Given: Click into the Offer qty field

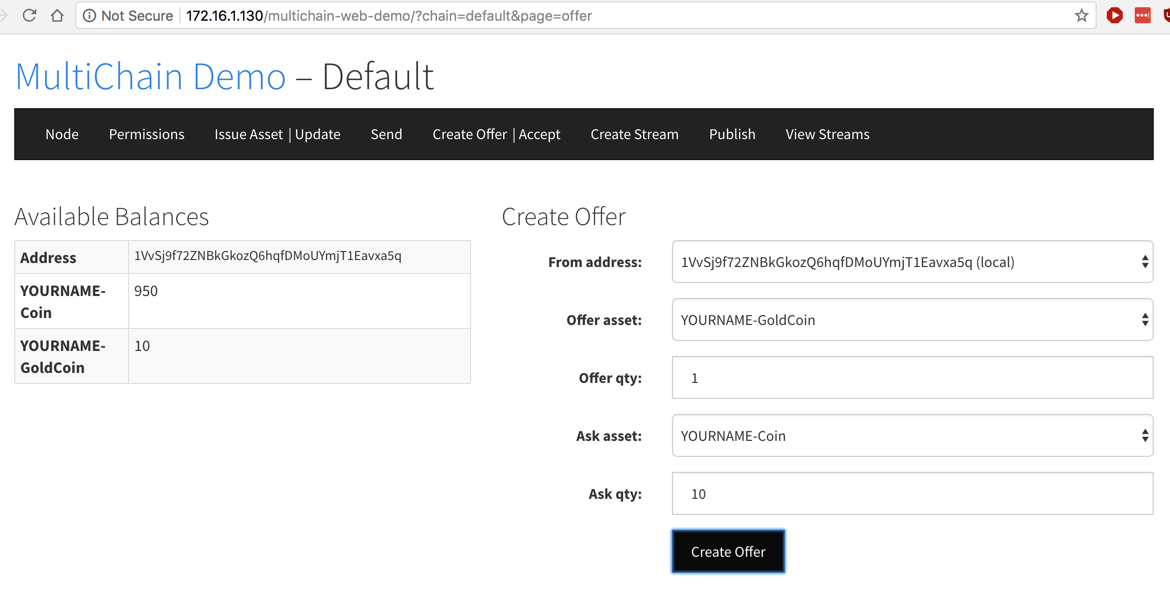Looking at the screenshot, I should coord(912,378).
